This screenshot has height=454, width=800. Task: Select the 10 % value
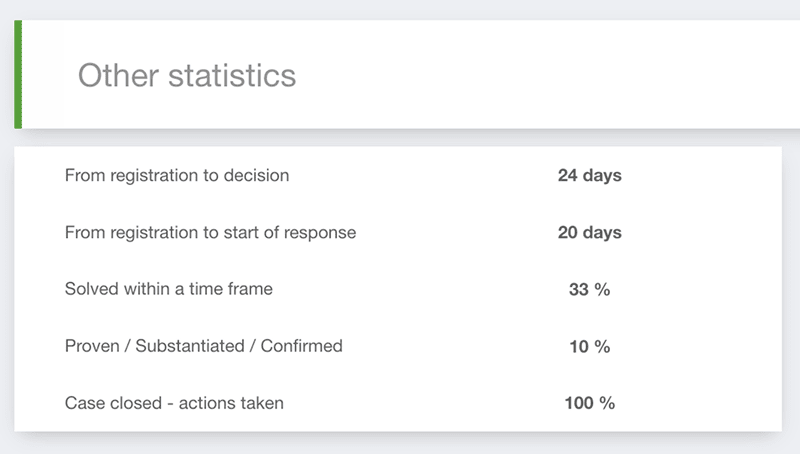[x=589, y=347]
